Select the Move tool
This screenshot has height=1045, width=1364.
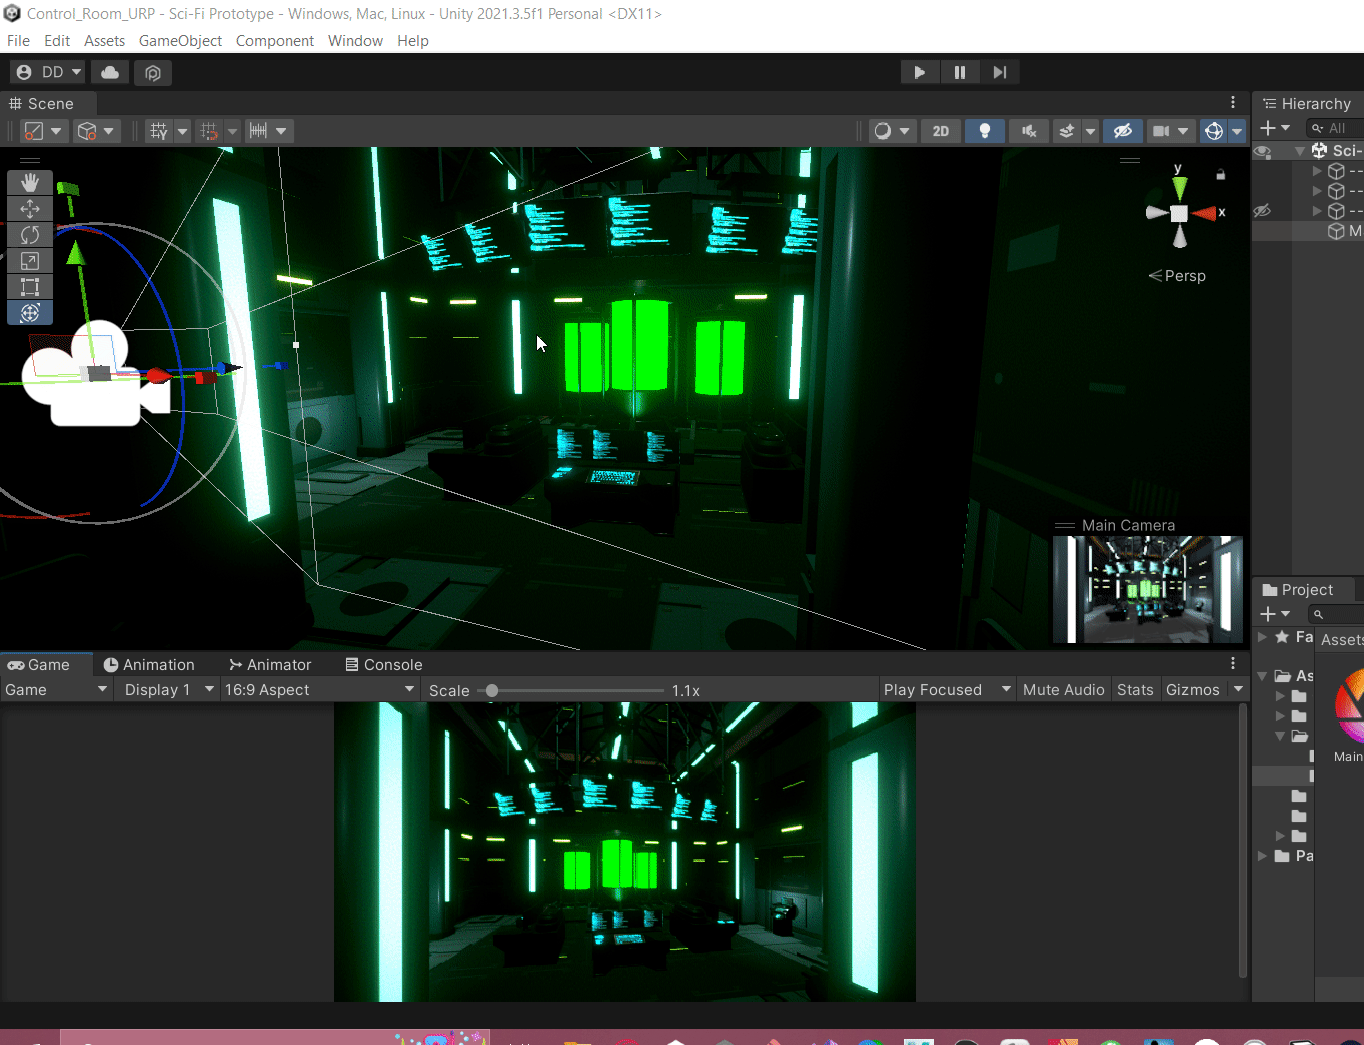[x=30, y=208]
